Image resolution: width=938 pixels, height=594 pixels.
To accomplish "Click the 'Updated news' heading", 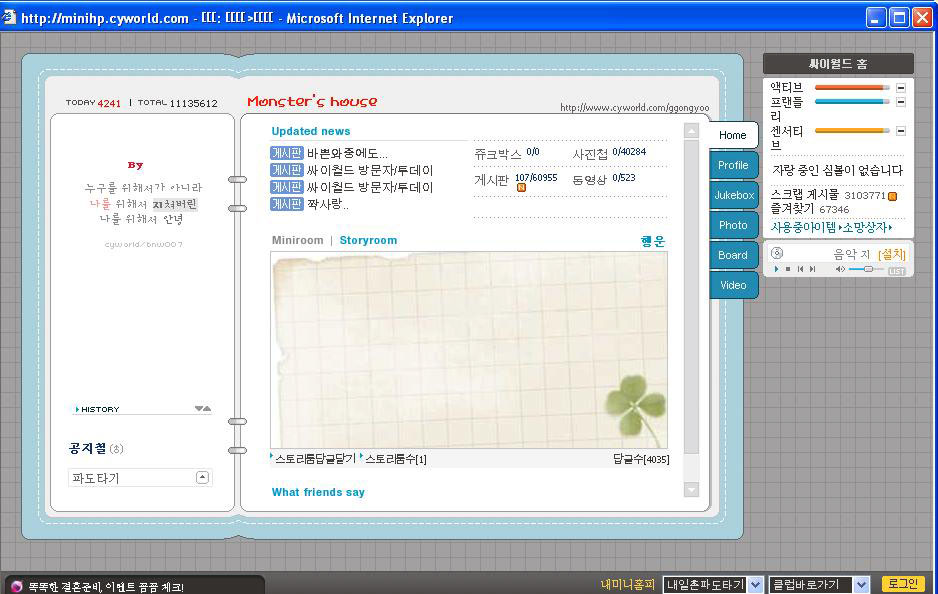I will click(311, 131).
